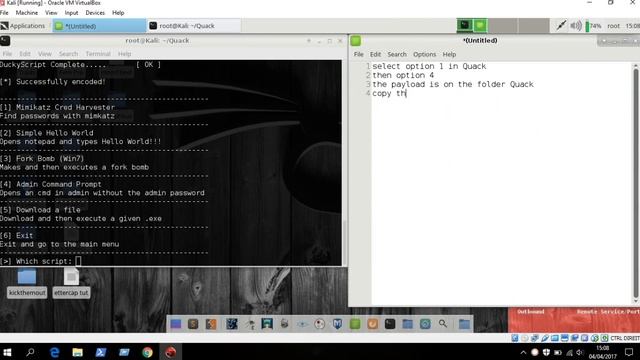The image size is (640, 360).
Task: Open the volume control in Kali panel
Action: 576,26
